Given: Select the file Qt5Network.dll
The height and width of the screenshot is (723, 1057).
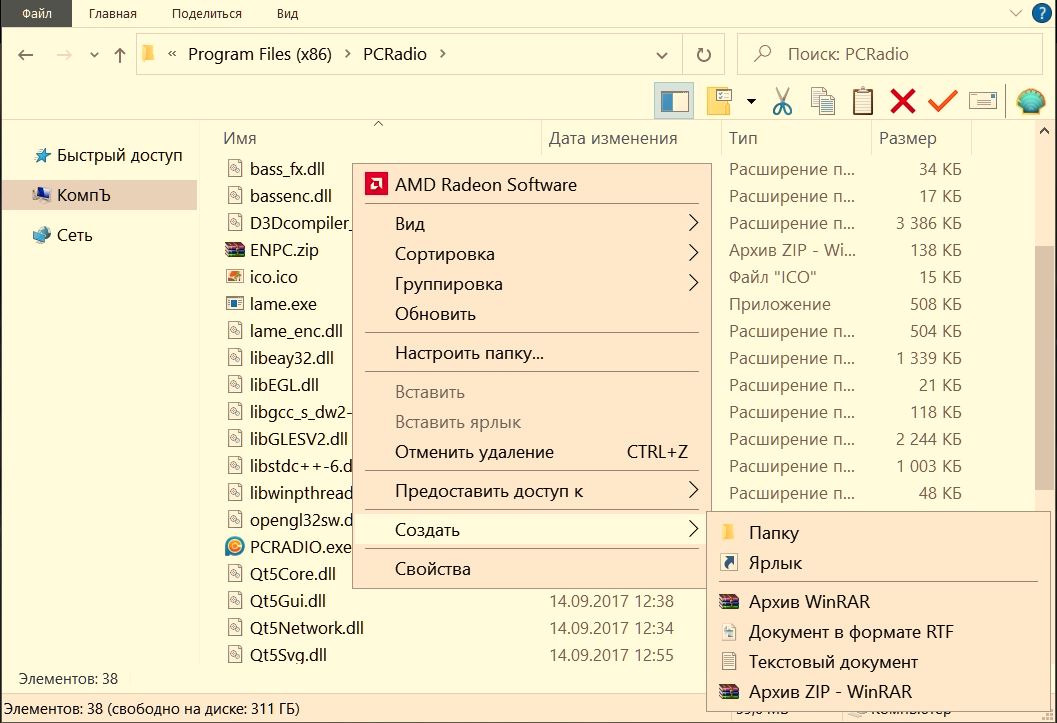Looking at the screenshot, I should tap(307, 628).
